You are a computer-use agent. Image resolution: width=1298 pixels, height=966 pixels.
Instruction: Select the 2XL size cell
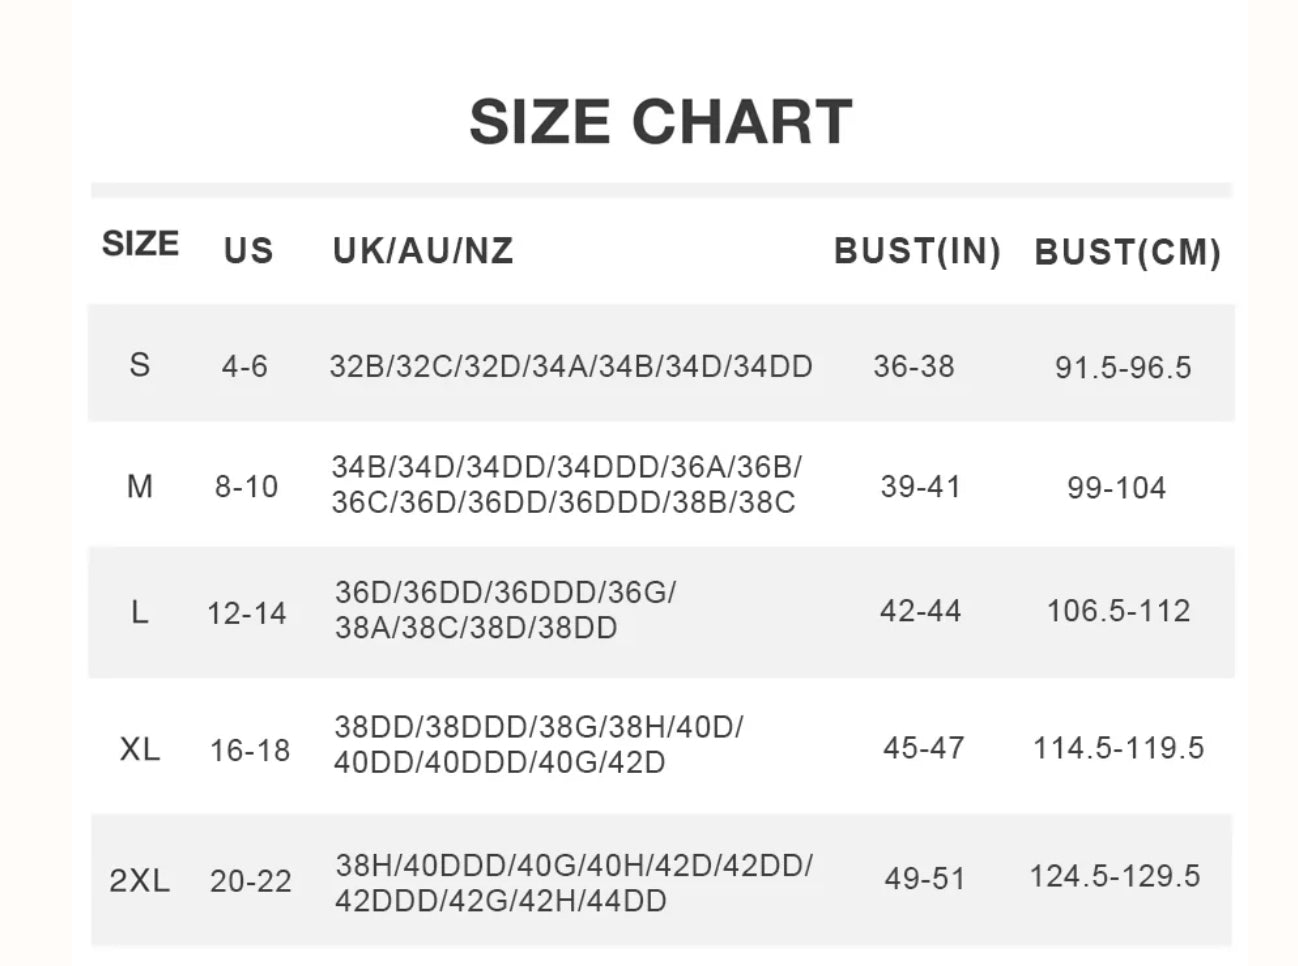(x=140, y=881)
